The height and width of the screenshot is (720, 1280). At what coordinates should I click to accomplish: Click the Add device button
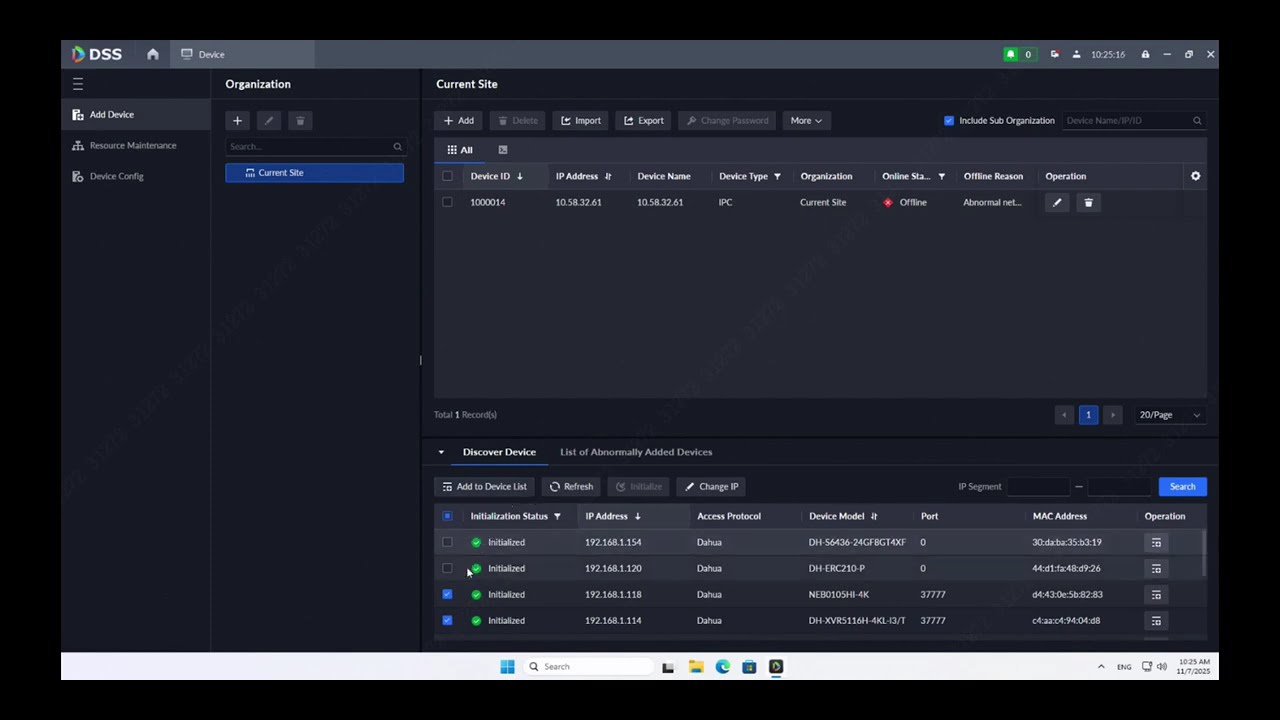click(459, 120)
